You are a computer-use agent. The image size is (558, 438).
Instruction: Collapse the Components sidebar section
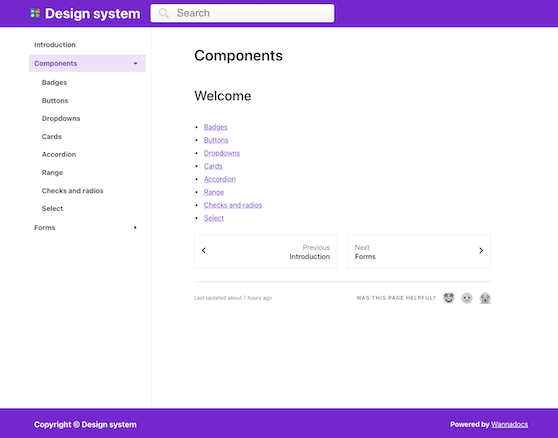click(135, 63)
